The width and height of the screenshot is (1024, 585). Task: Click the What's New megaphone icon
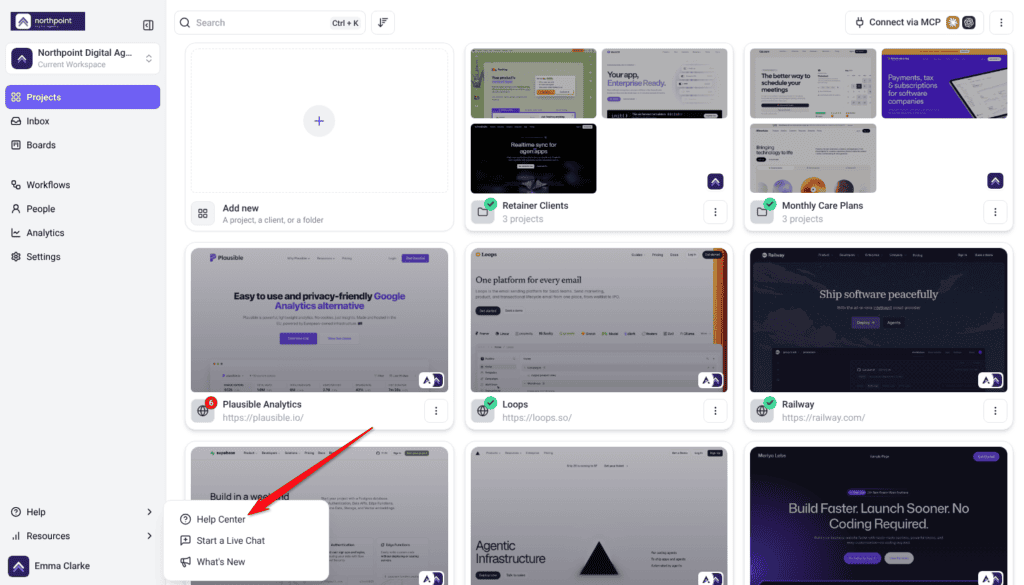click(x=185, y=562)
